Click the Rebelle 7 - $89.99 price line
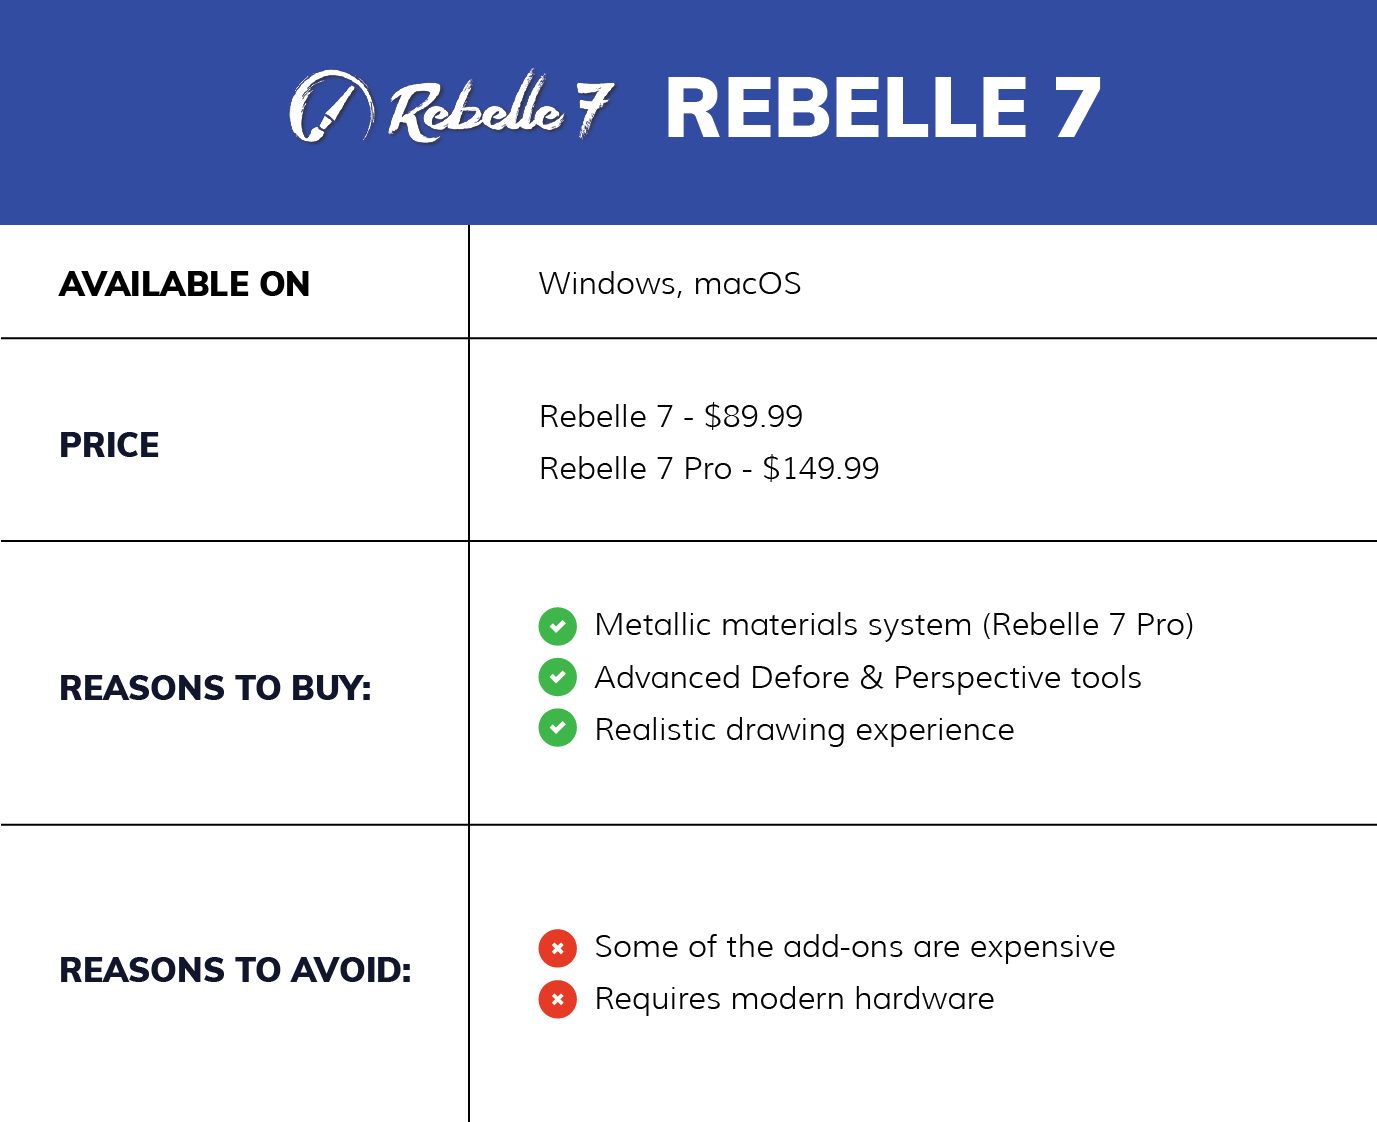 [x=671, y=416]
